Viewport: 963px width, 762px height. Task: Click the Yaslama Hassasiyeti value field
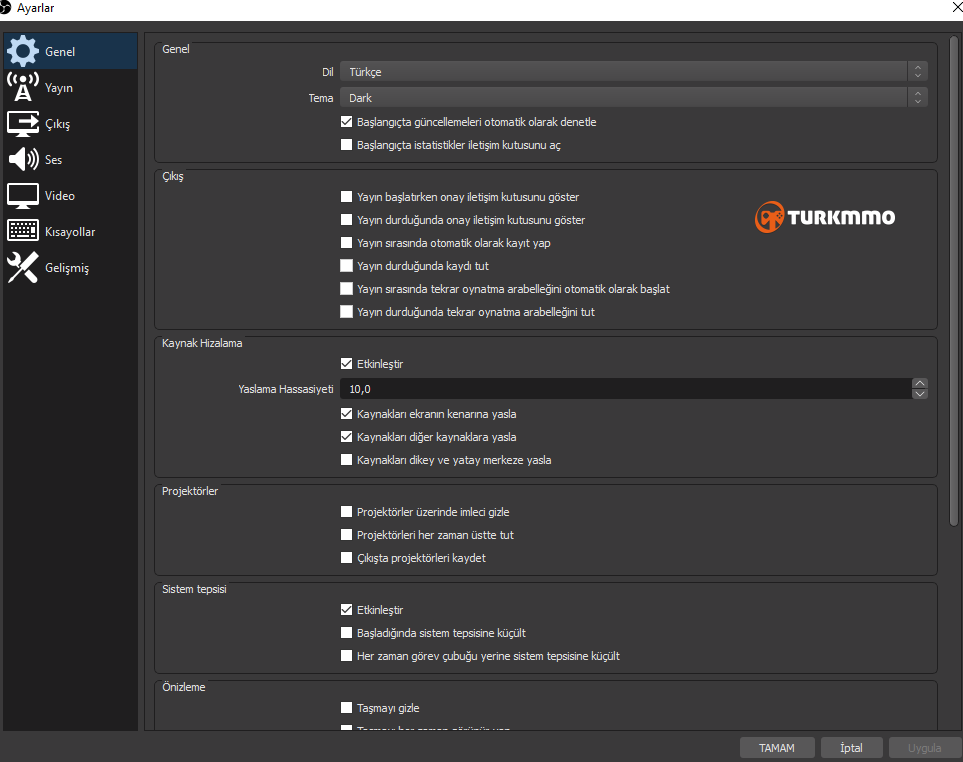626,389
